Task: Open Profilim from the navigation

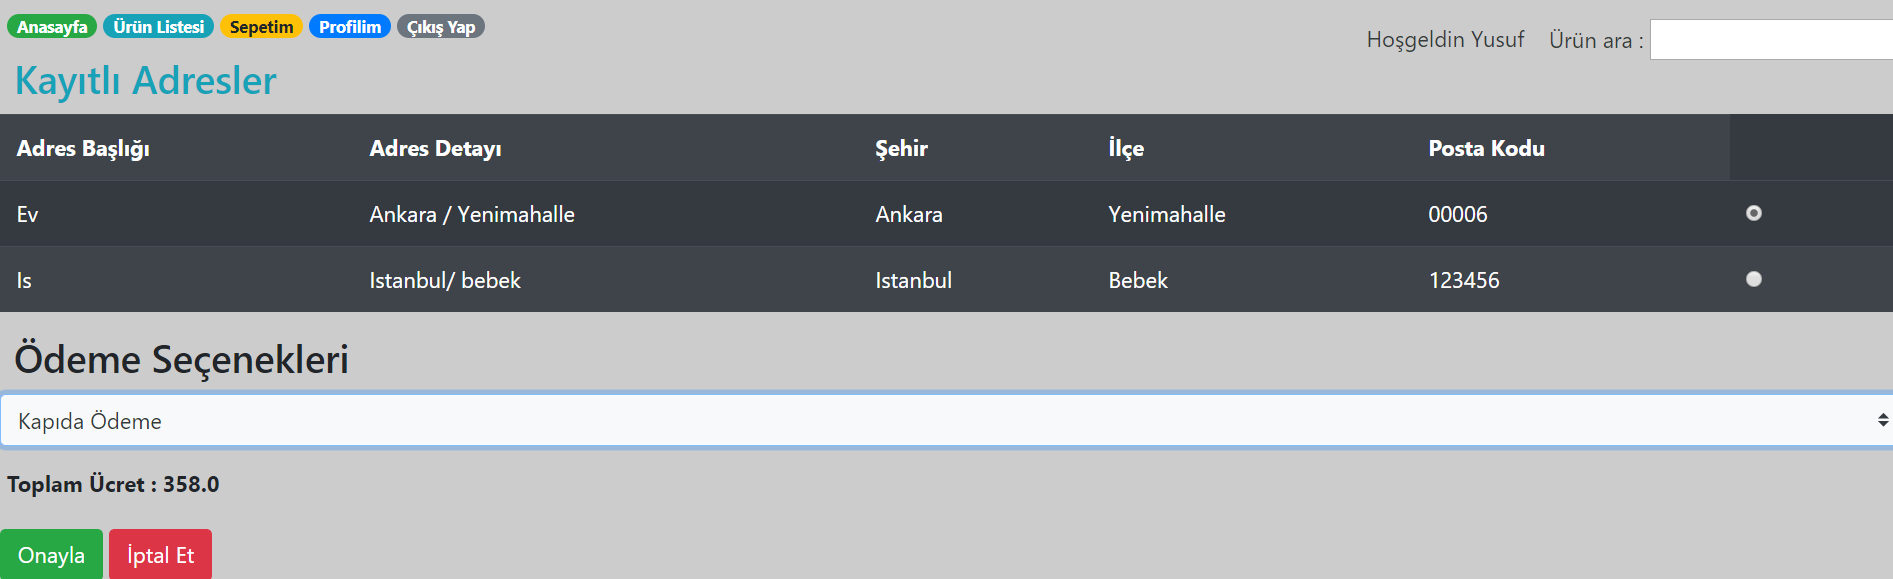Action: (x=349, y=27)
